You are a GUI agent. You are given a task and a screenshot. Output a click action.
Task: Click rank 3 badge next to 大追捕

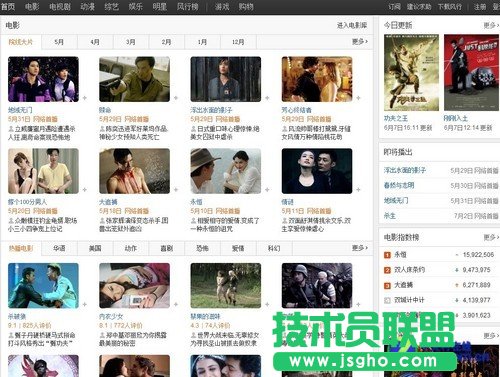pos(387,285)
